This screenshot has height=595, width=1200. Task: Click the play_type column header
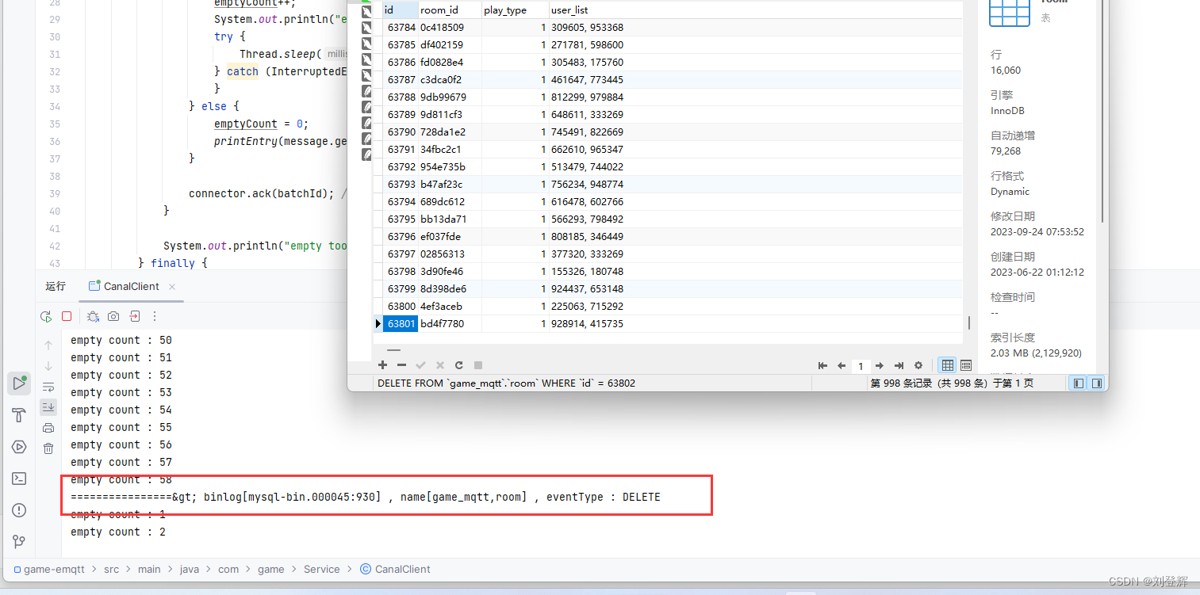click(514, 10)
